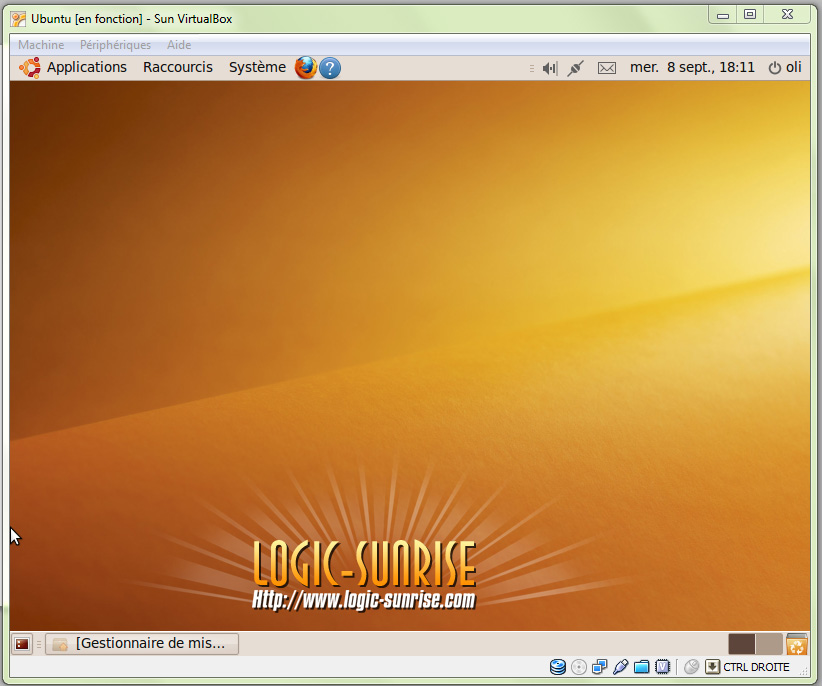Open the clock calendar showing 18:11
The height and width of the screenshot is (686, 822).
tap(692, 68)
